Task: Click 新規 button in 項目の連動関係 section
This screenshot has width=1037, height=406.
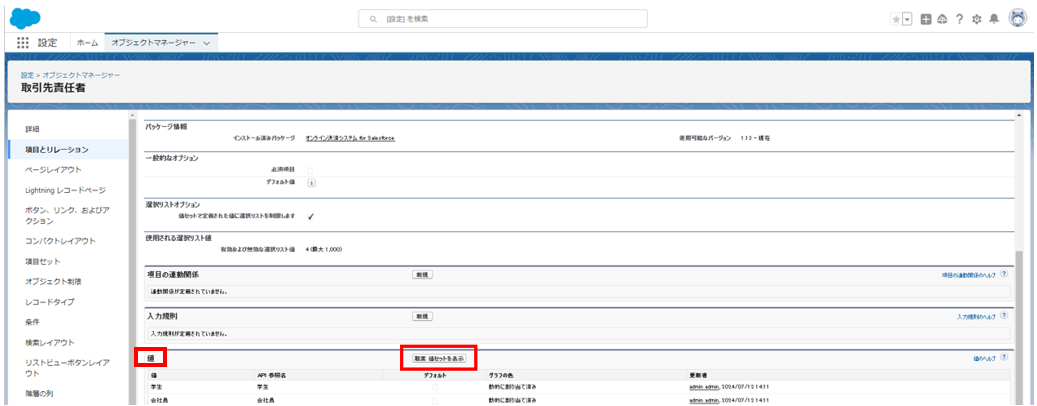Action: (422, 274)
